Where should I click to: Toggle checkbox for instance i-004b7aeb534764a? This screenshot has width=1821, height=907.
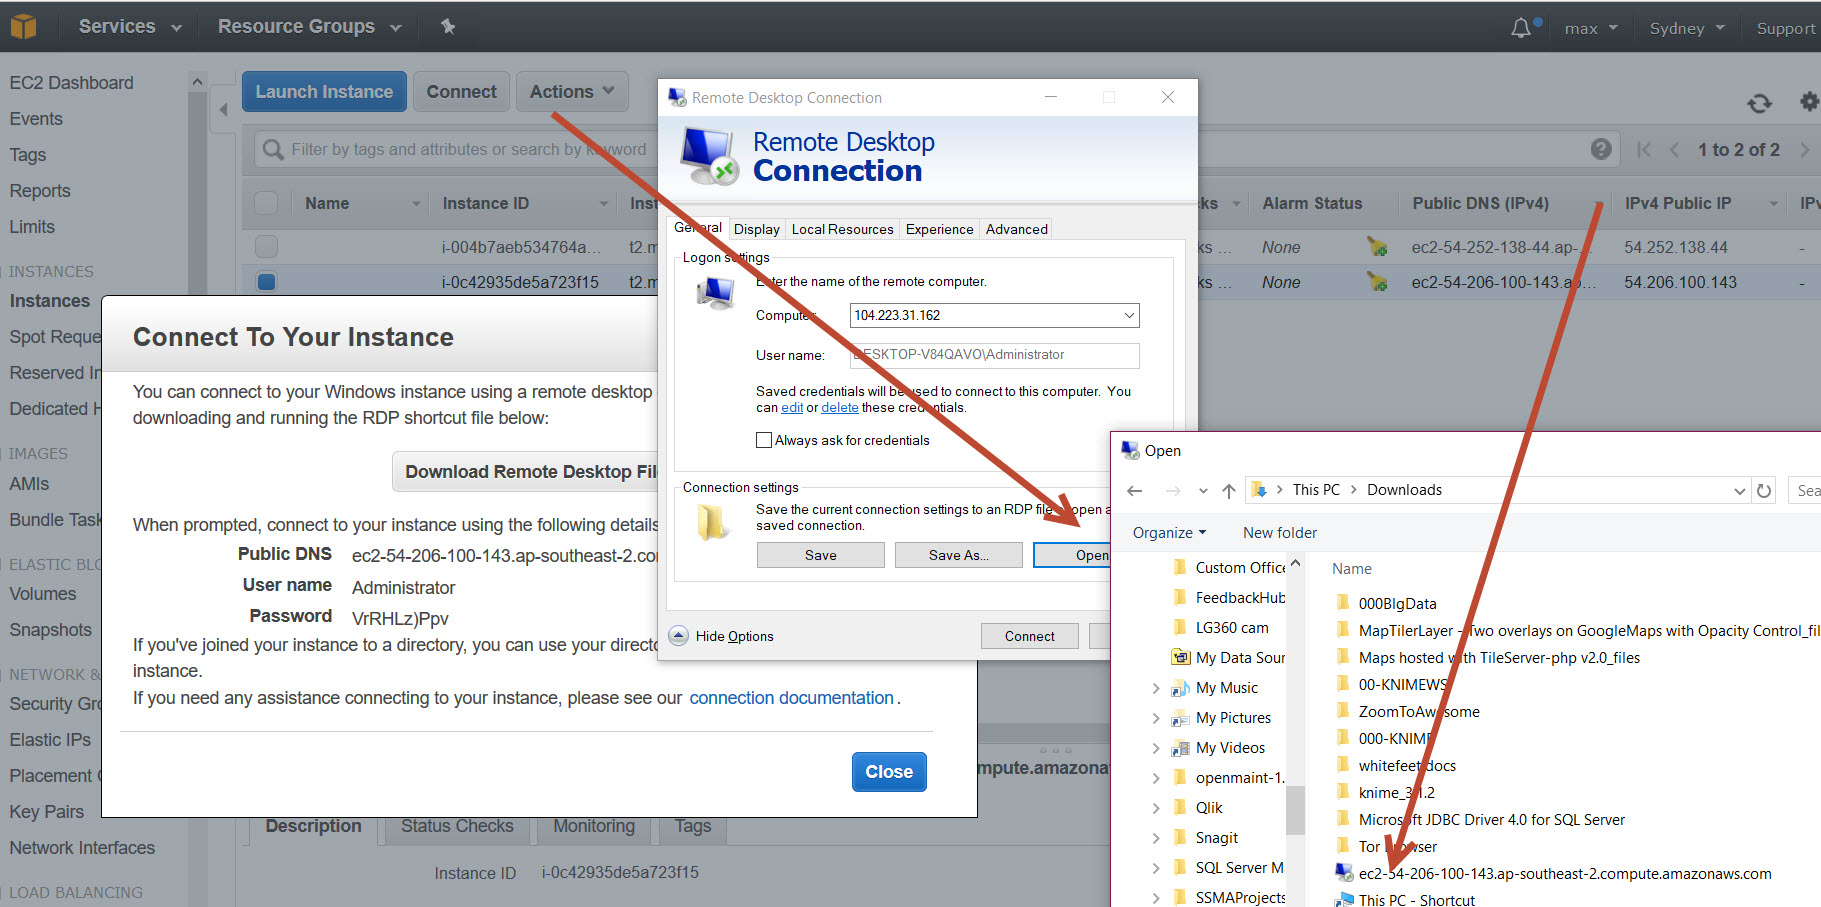(x=266, y=246)
